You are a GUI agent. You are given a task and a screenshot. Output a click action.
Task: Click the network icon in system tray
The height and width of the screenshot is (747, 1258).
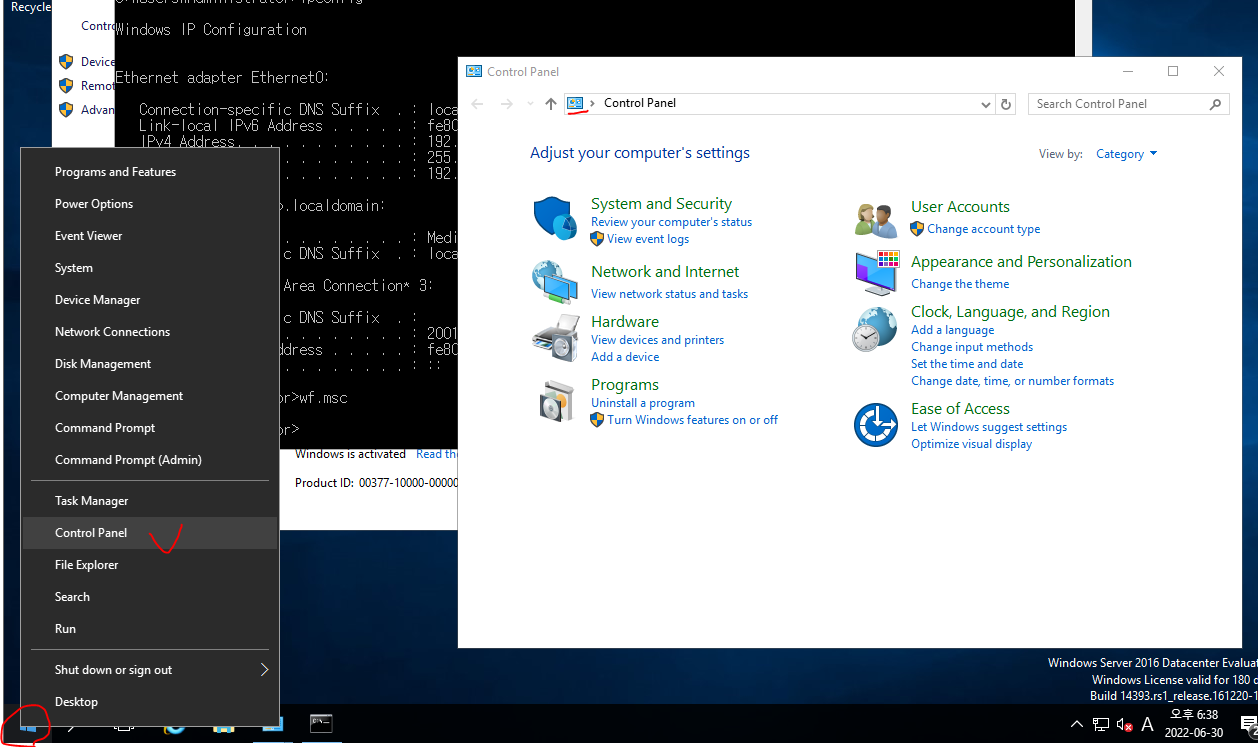click(1101, 724)
